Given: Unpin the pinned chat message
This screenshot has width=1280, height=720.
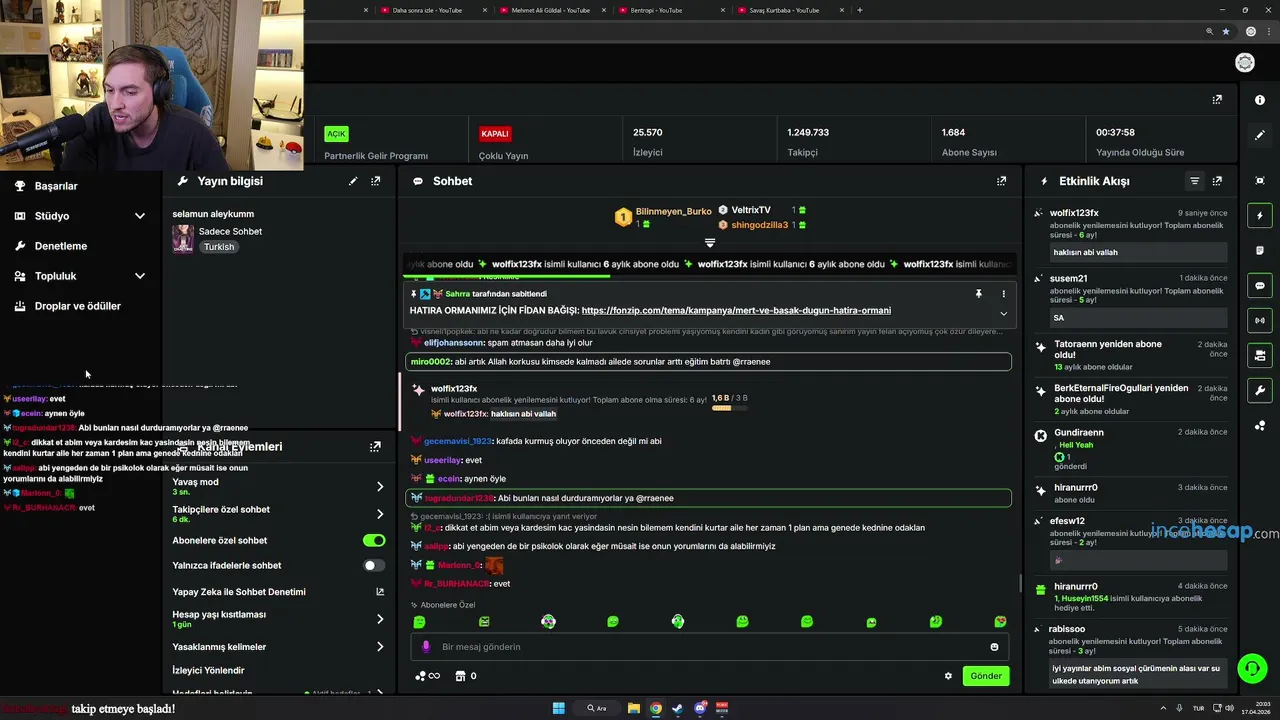Looking at the screenshot, I should tap(979, 294).
